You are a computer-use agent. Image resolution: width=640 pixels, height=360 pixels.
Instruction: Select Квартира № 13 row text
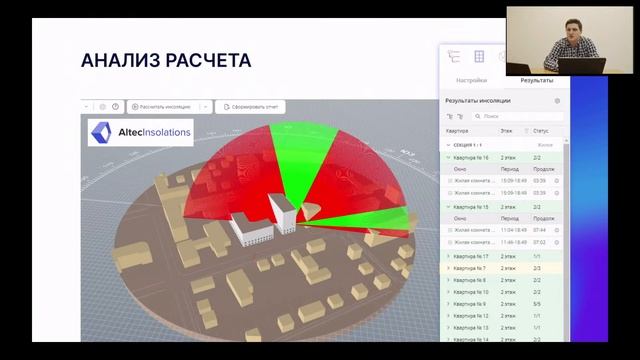tap(471, 328)
